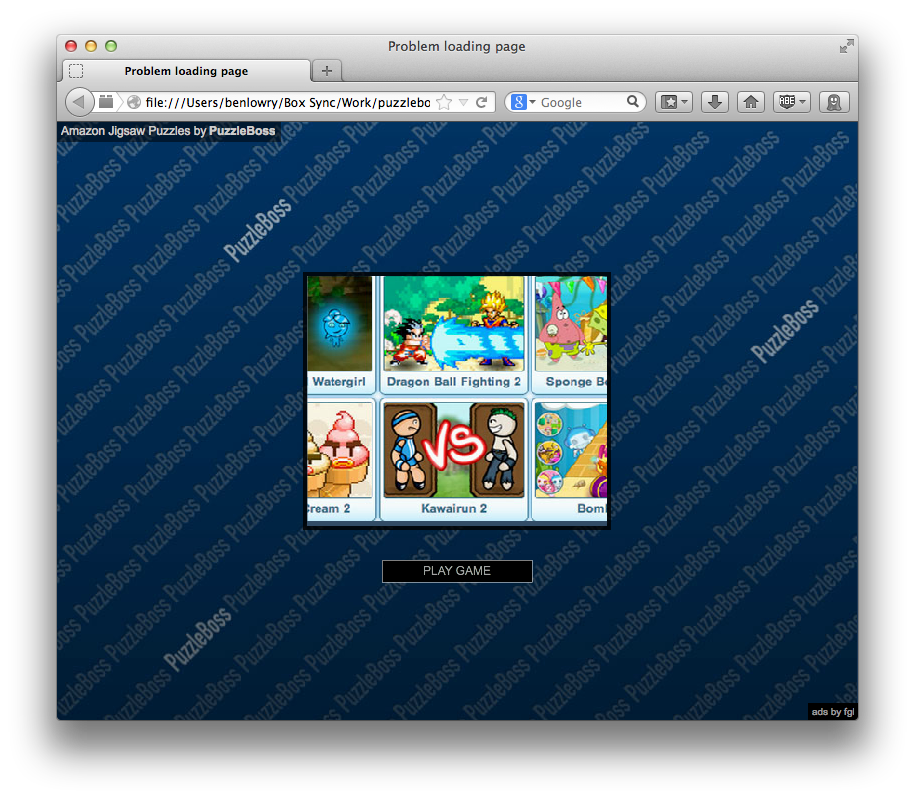The width and height of the screenshot is (915, 799).
Task: Click the ads by fgl label
Action: [833, 711]
